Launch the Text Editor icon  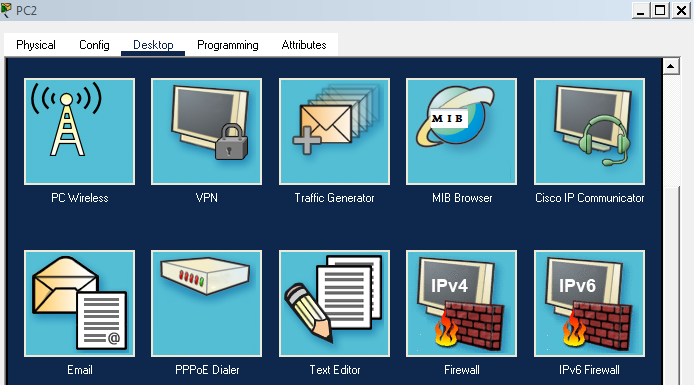point(334,304)
